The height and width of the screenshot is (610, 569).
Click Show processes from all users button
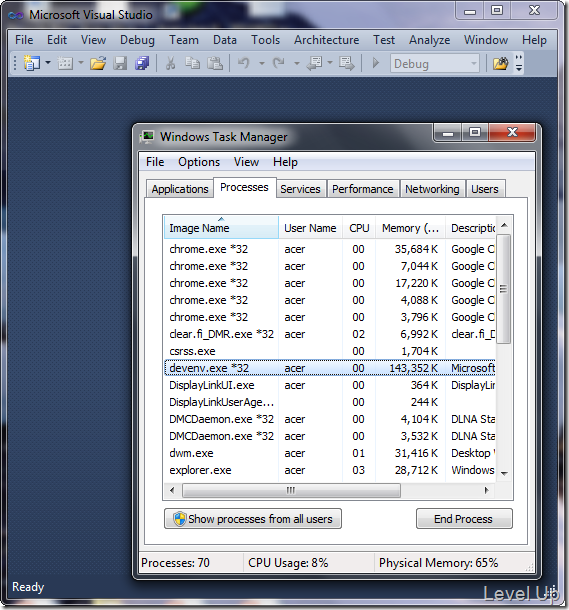pos(253,519)
